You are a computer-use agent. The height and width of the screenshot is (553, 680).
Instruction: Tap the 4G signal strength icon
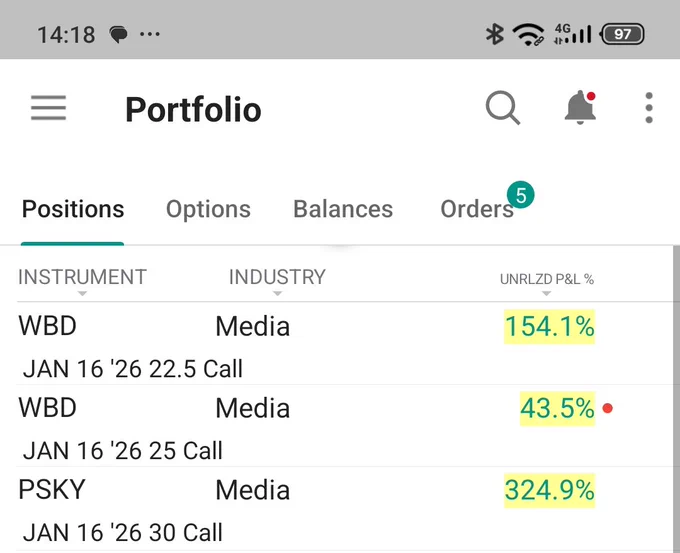pyautogui.click(x=573, y=34)
